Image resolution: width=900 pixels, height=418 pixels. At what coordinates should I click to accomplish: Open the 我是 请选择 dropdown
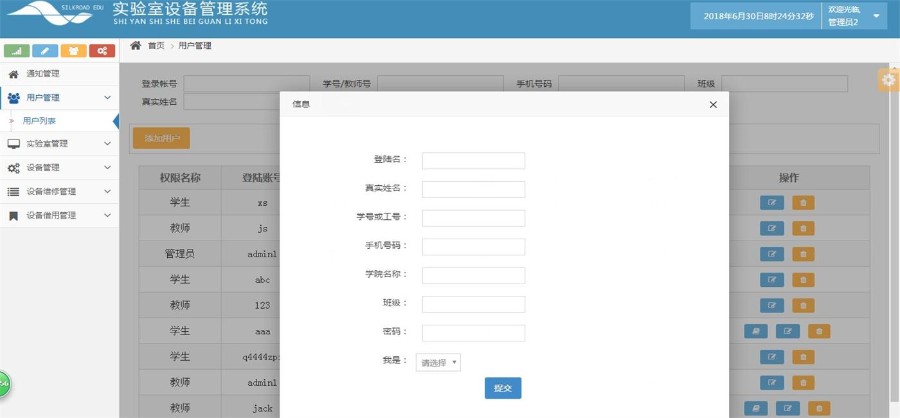pyautogui.click(x=438, y=362)
